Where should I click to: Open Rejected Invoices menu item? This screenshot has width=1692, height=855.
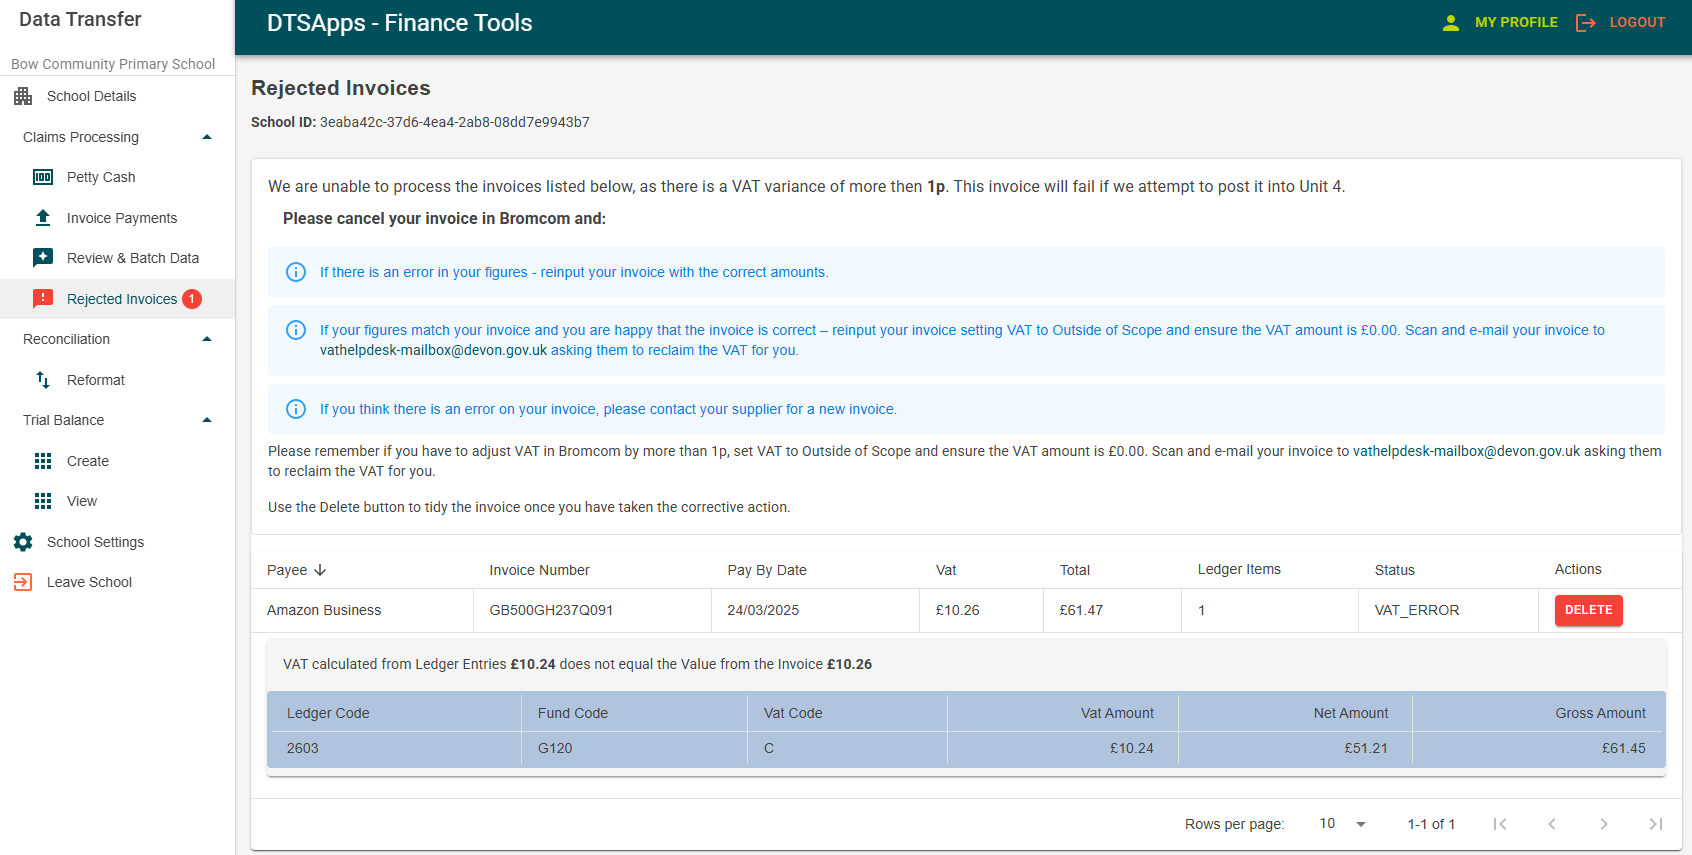click(122, 299)
